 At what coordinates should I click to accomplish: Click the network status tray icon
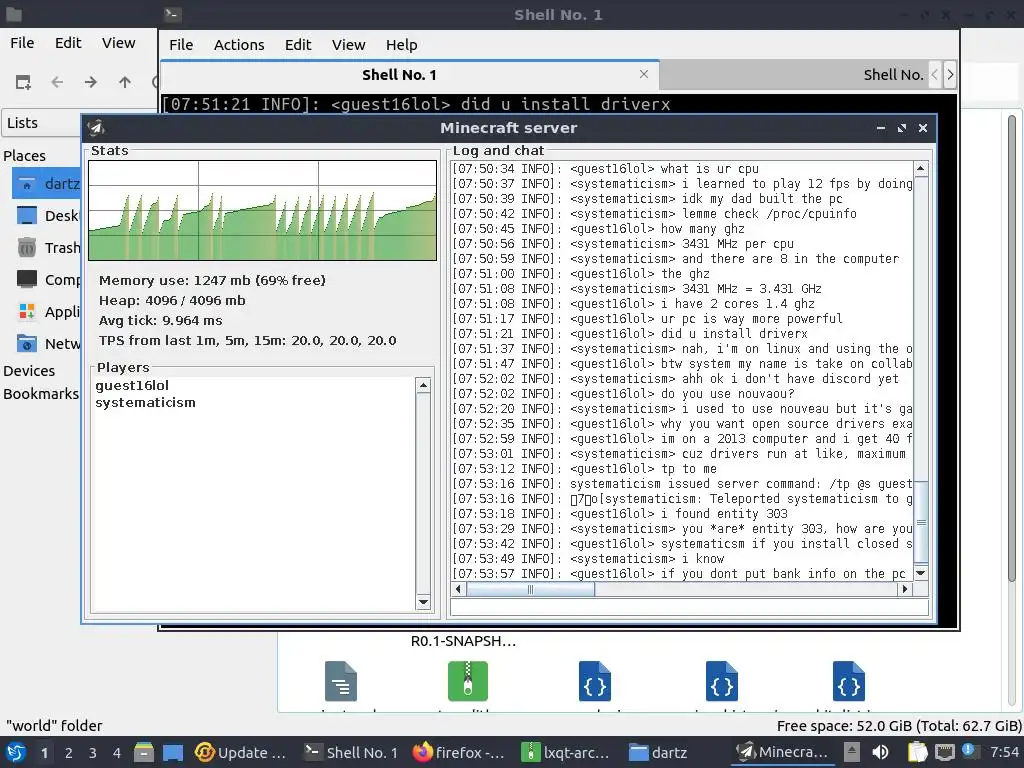point(944,752)
